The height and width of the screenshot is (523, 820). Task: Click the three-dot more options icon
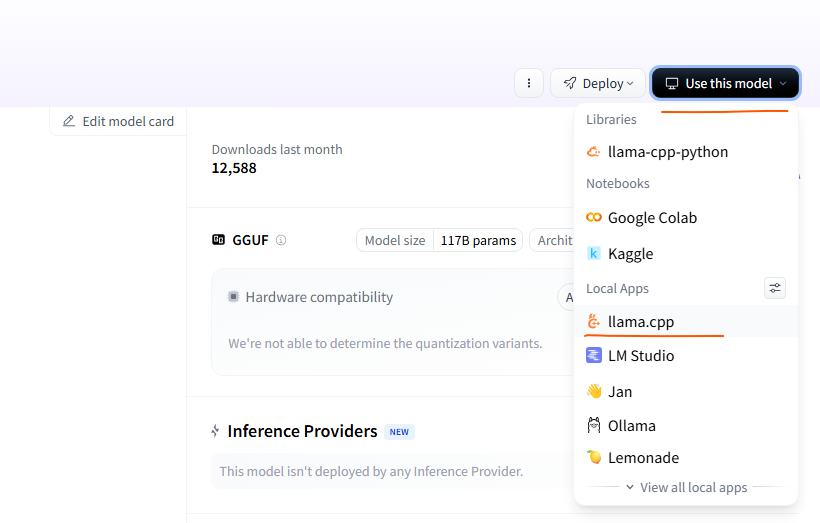pyautogui.click(x=529, y=83)
